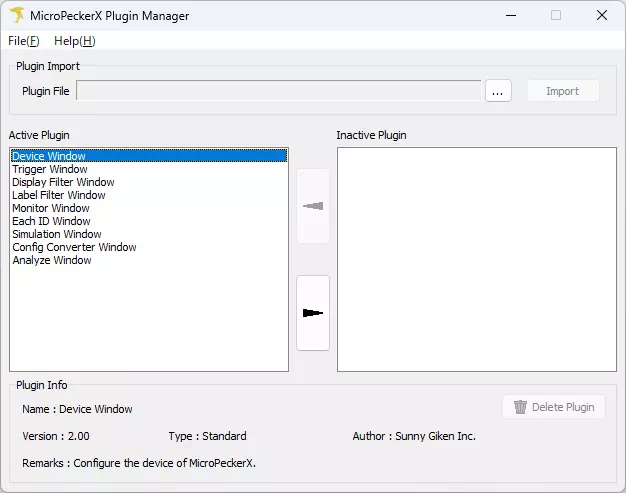This screenshot has height=493, width=626.
Task: Click inside the Inactive Plugin list box
Action: tap(477, 259)
